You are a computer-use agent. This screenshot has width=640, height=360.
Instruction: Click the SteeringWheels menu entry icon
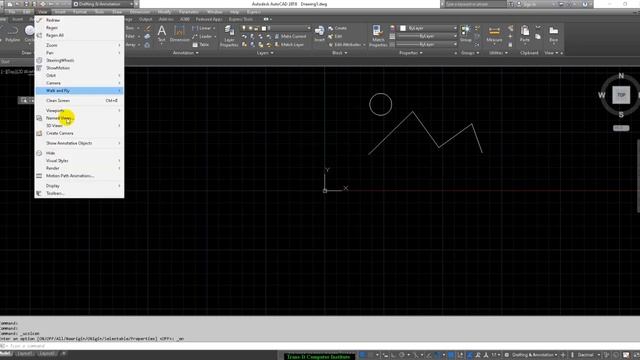pos(39,60)
